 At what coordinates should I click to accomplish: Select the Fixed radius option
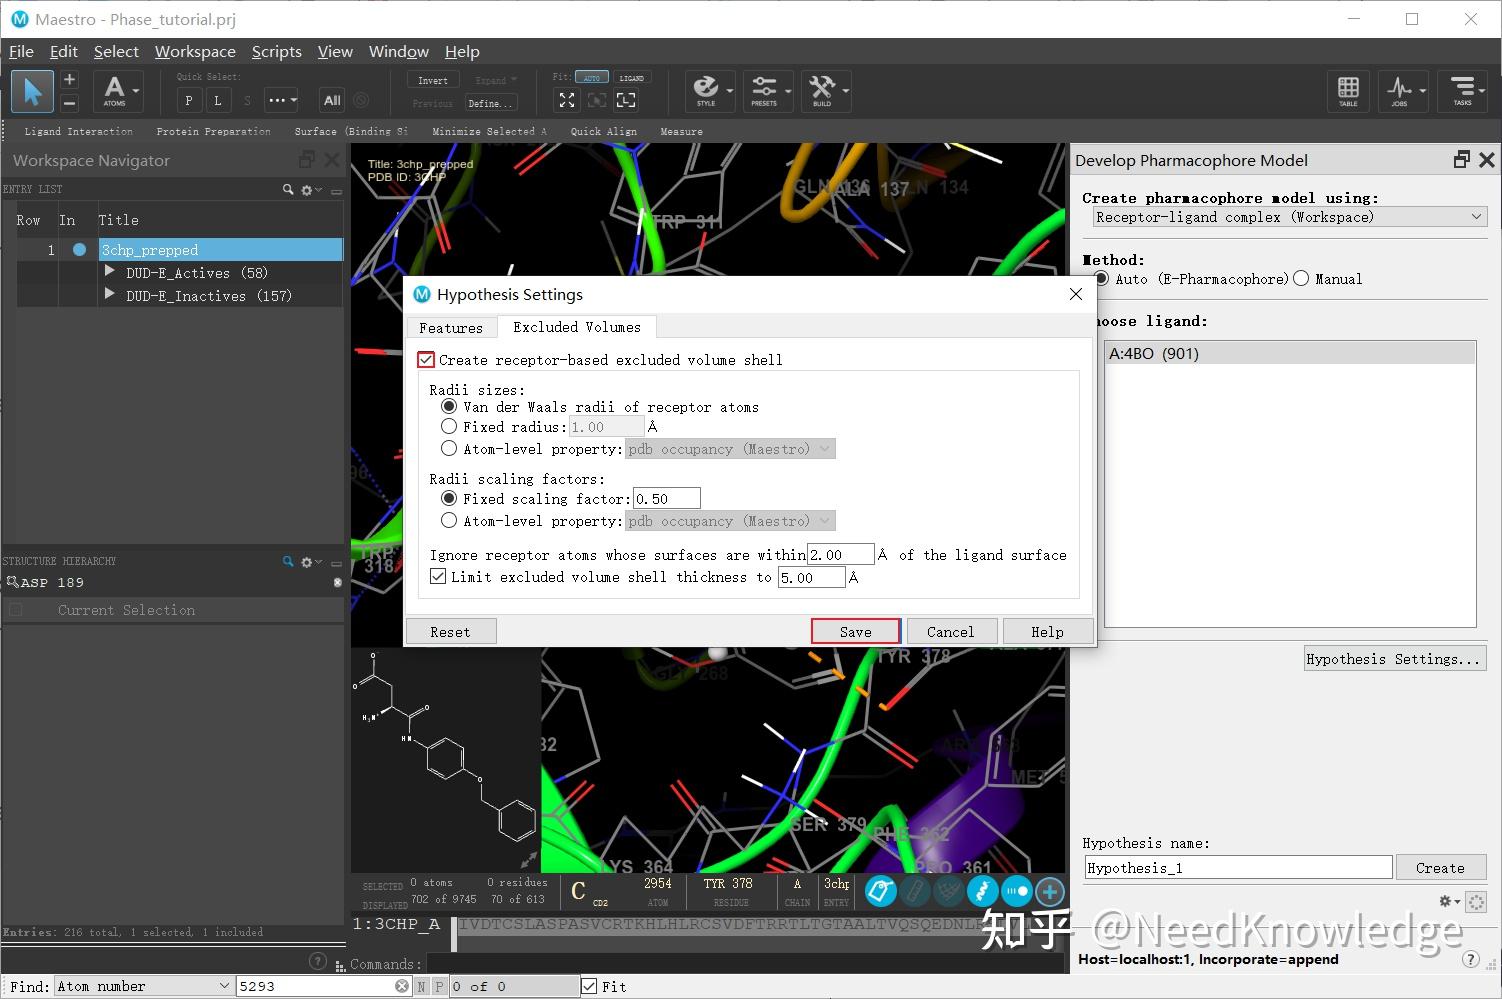click(449, 426)
